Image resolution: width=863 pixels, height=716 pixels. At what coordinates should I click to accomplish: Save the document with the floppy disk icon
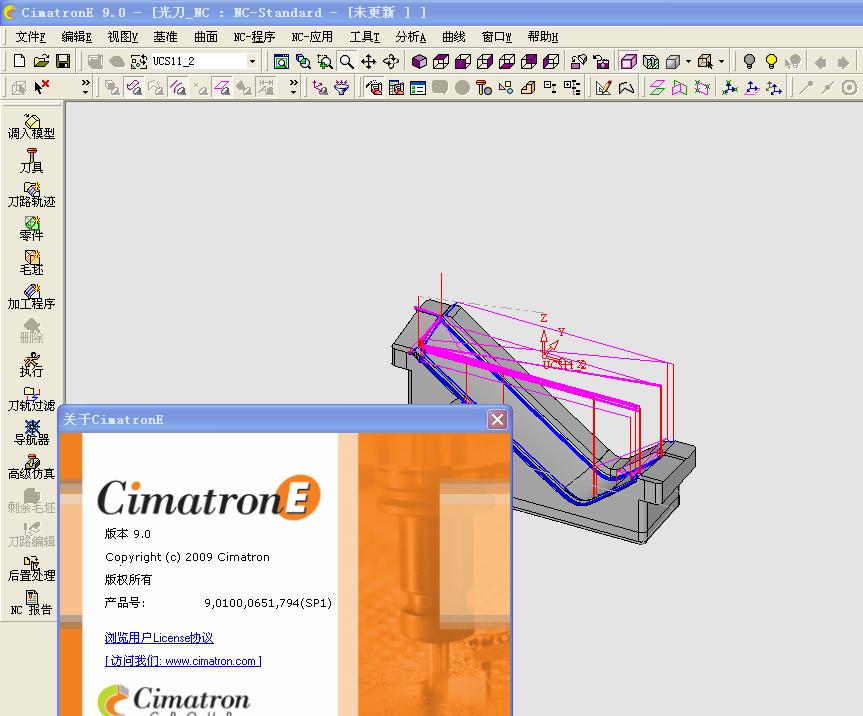pyautogui.click(x=63, y=61)
